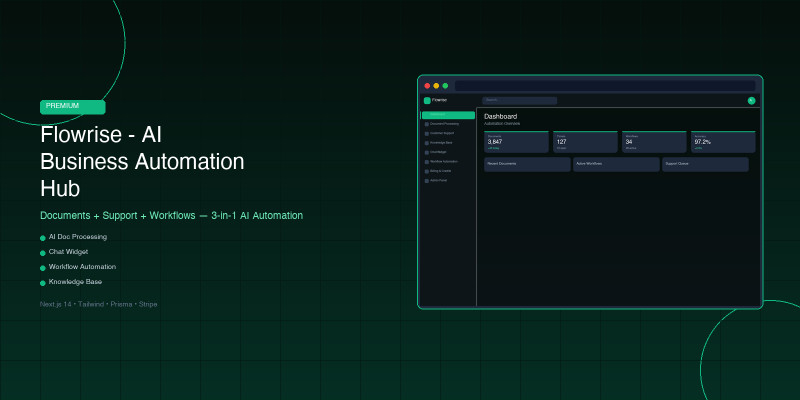Click the Flowrise logo icon in sidebar
This screenshot has height=400, width=800.
point(427,100)
